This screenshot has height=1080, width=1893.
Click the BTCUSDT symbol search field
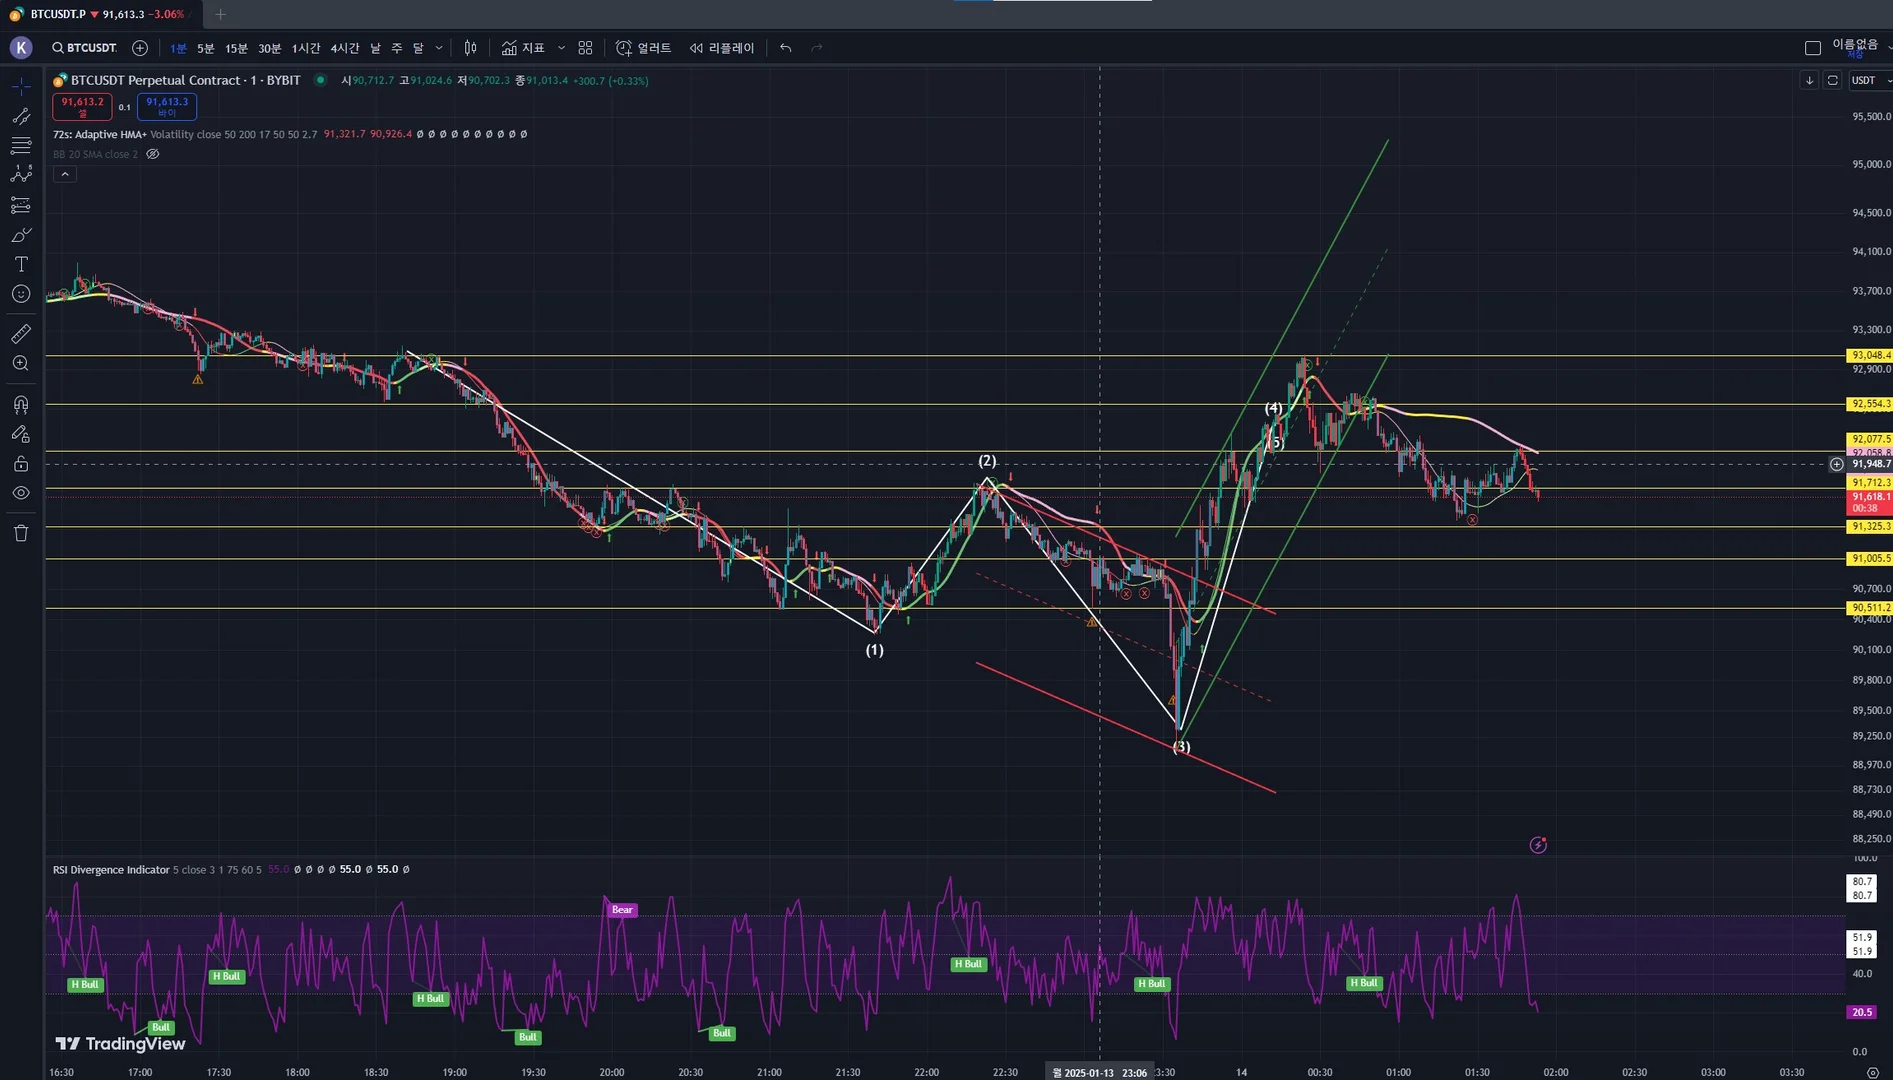point(85,48)
